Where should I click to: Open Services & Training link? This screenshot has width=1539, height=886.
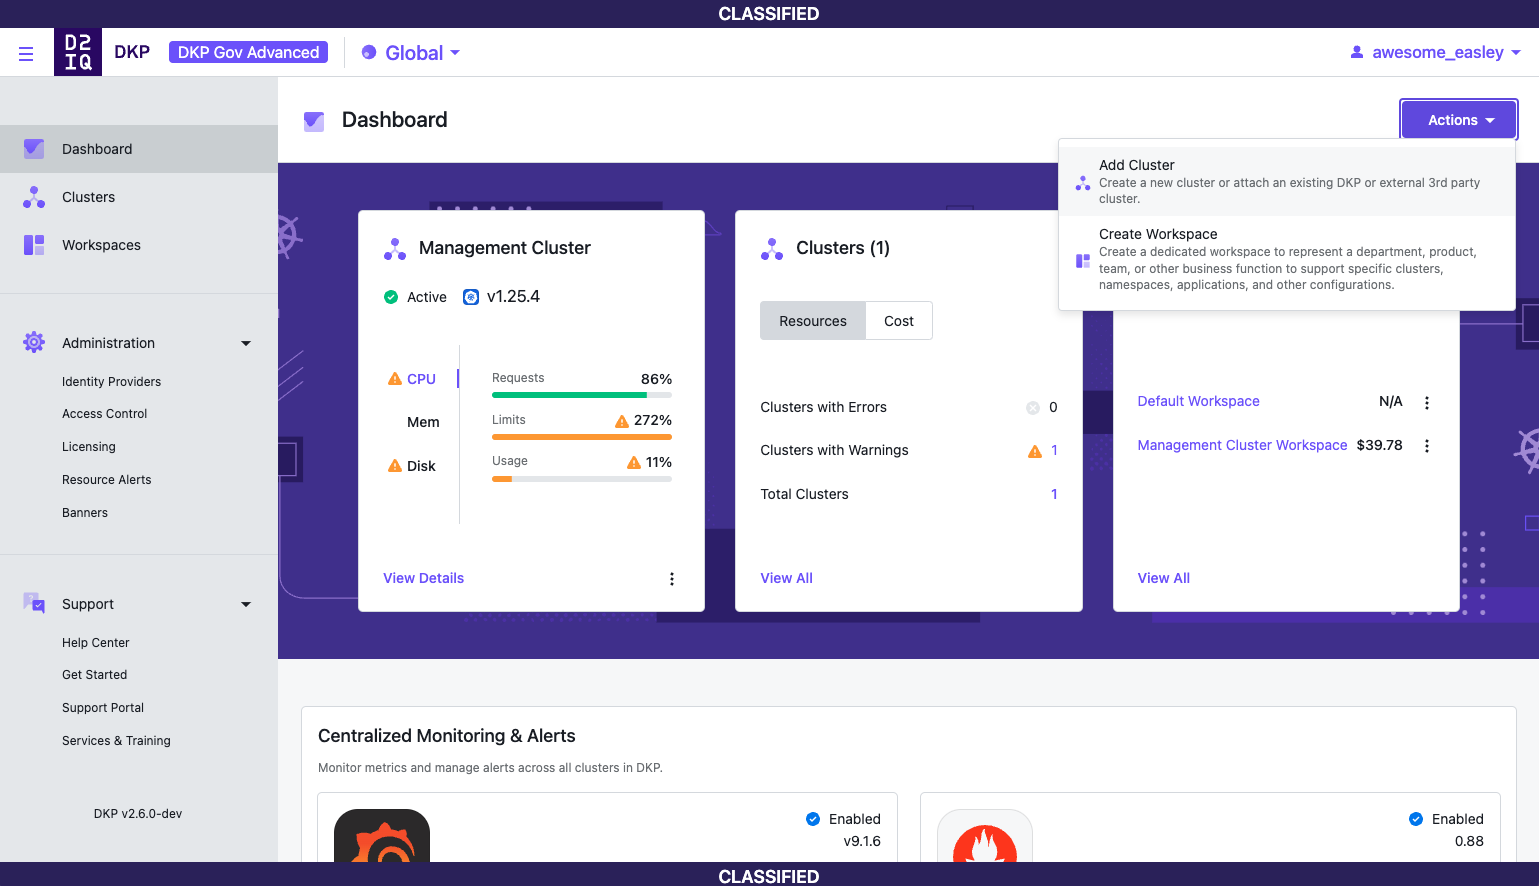coord(116,741)
